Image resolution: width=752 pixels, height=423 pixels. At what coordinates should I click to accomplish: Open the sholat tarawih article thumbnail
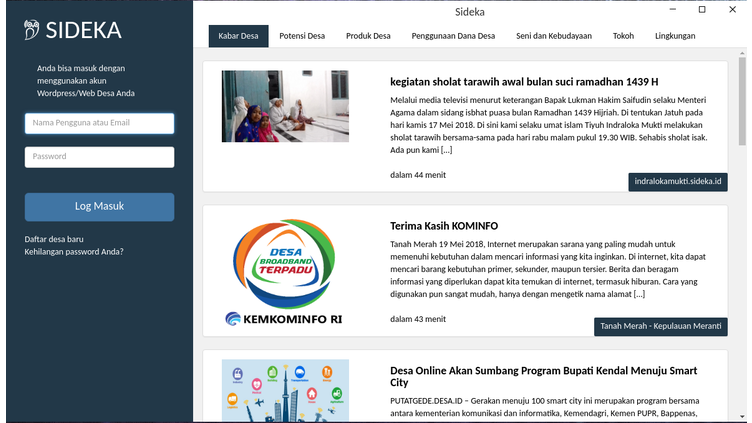285,106
